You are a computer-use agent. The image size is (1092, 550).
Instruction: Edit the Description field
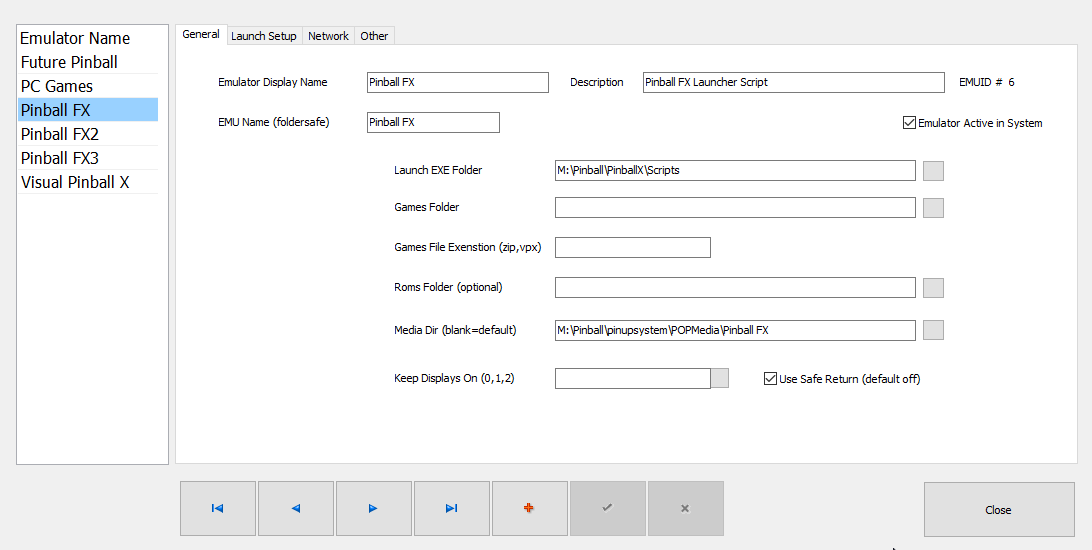point(793,82)
